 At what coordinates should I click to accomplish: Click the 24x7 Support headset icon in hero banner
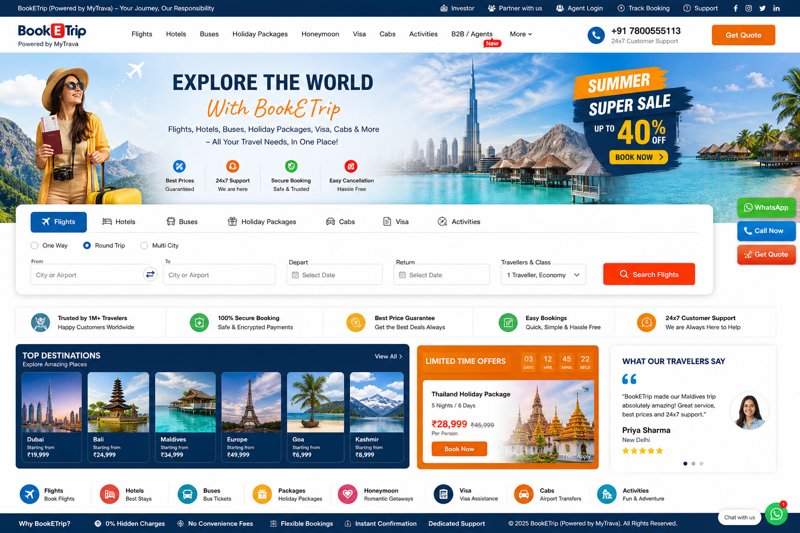tap(233, 166)
